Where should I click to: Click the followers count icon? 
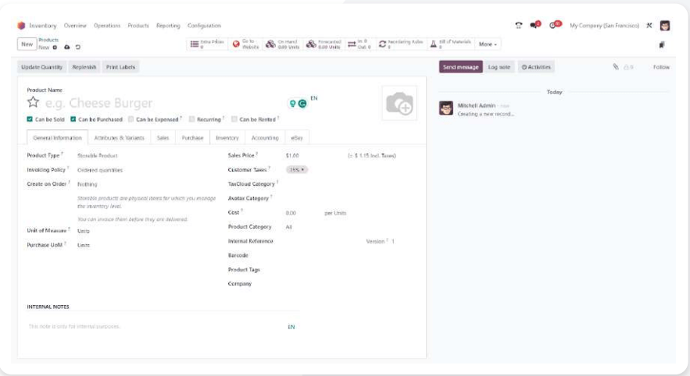click(x=628, y=67)
